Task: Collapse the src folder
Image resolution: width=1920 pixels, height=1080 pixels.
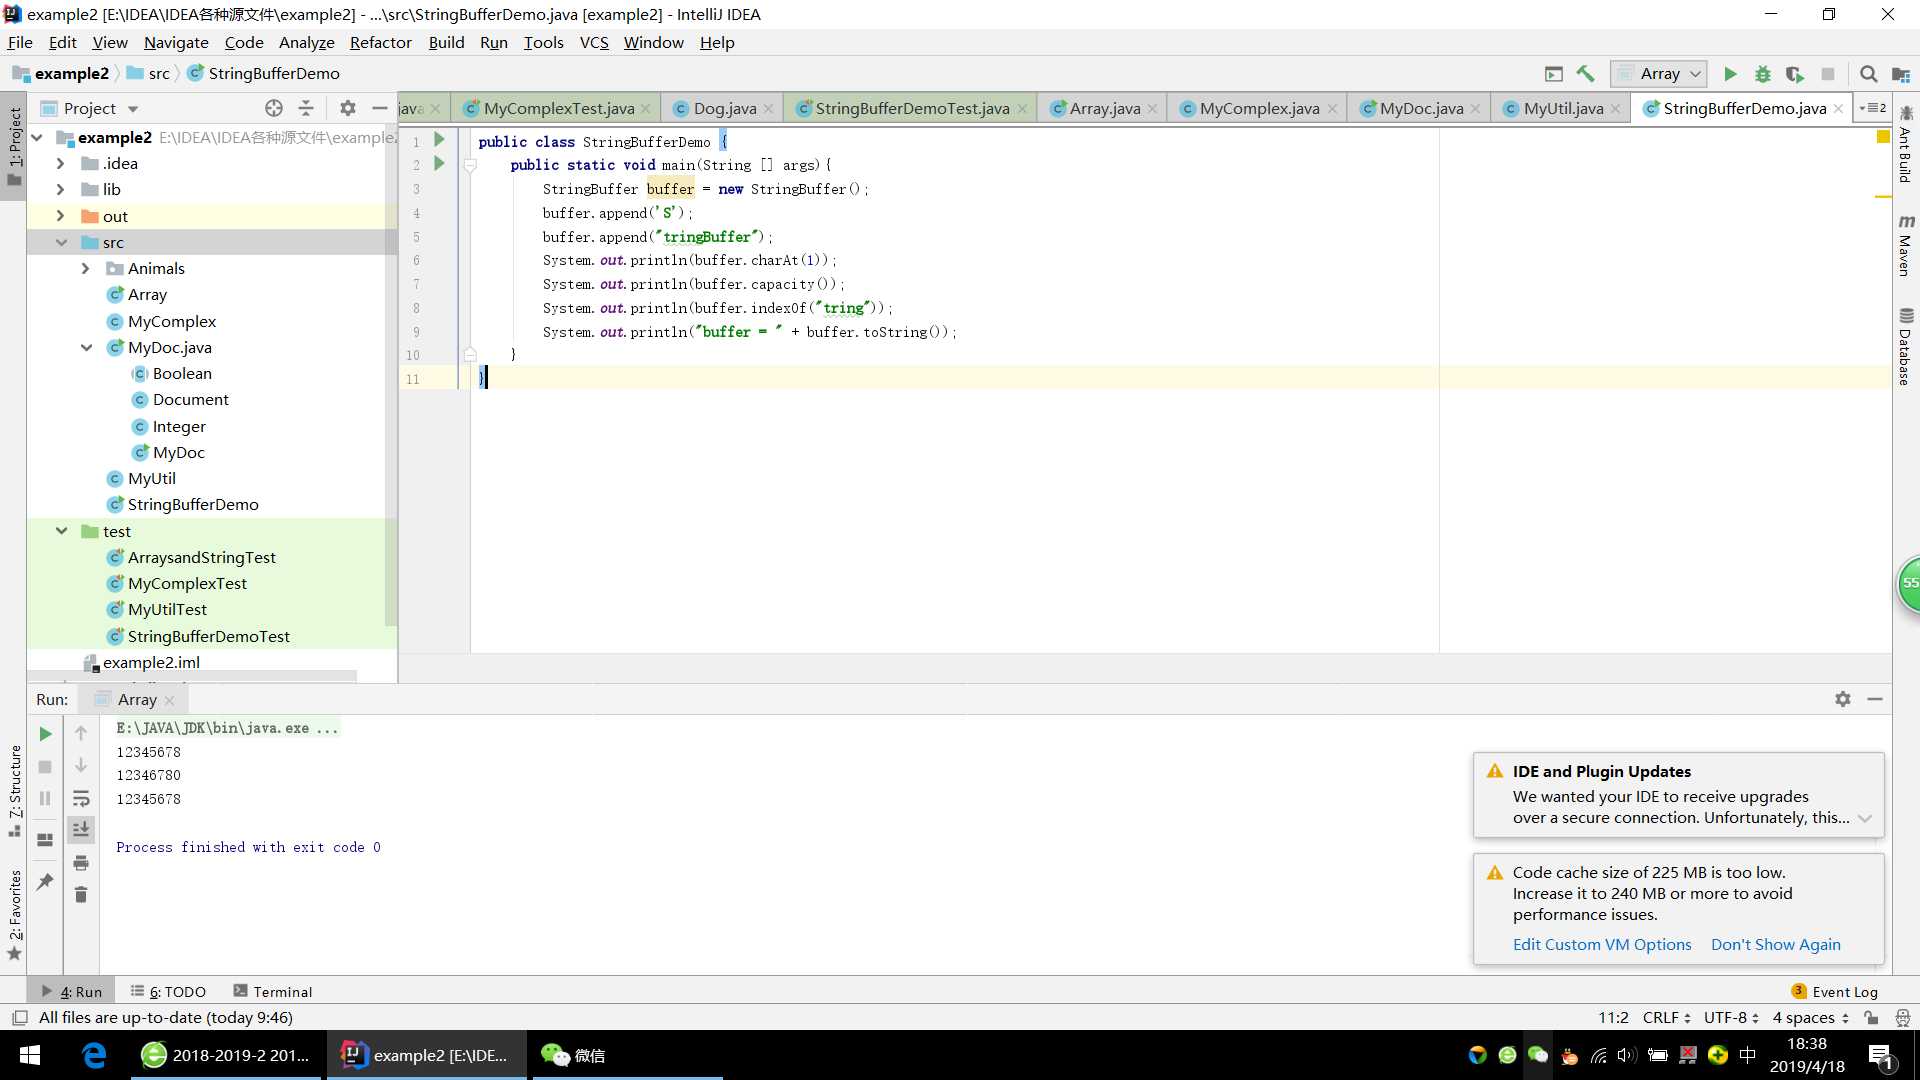Action: (x=61, y=242)
